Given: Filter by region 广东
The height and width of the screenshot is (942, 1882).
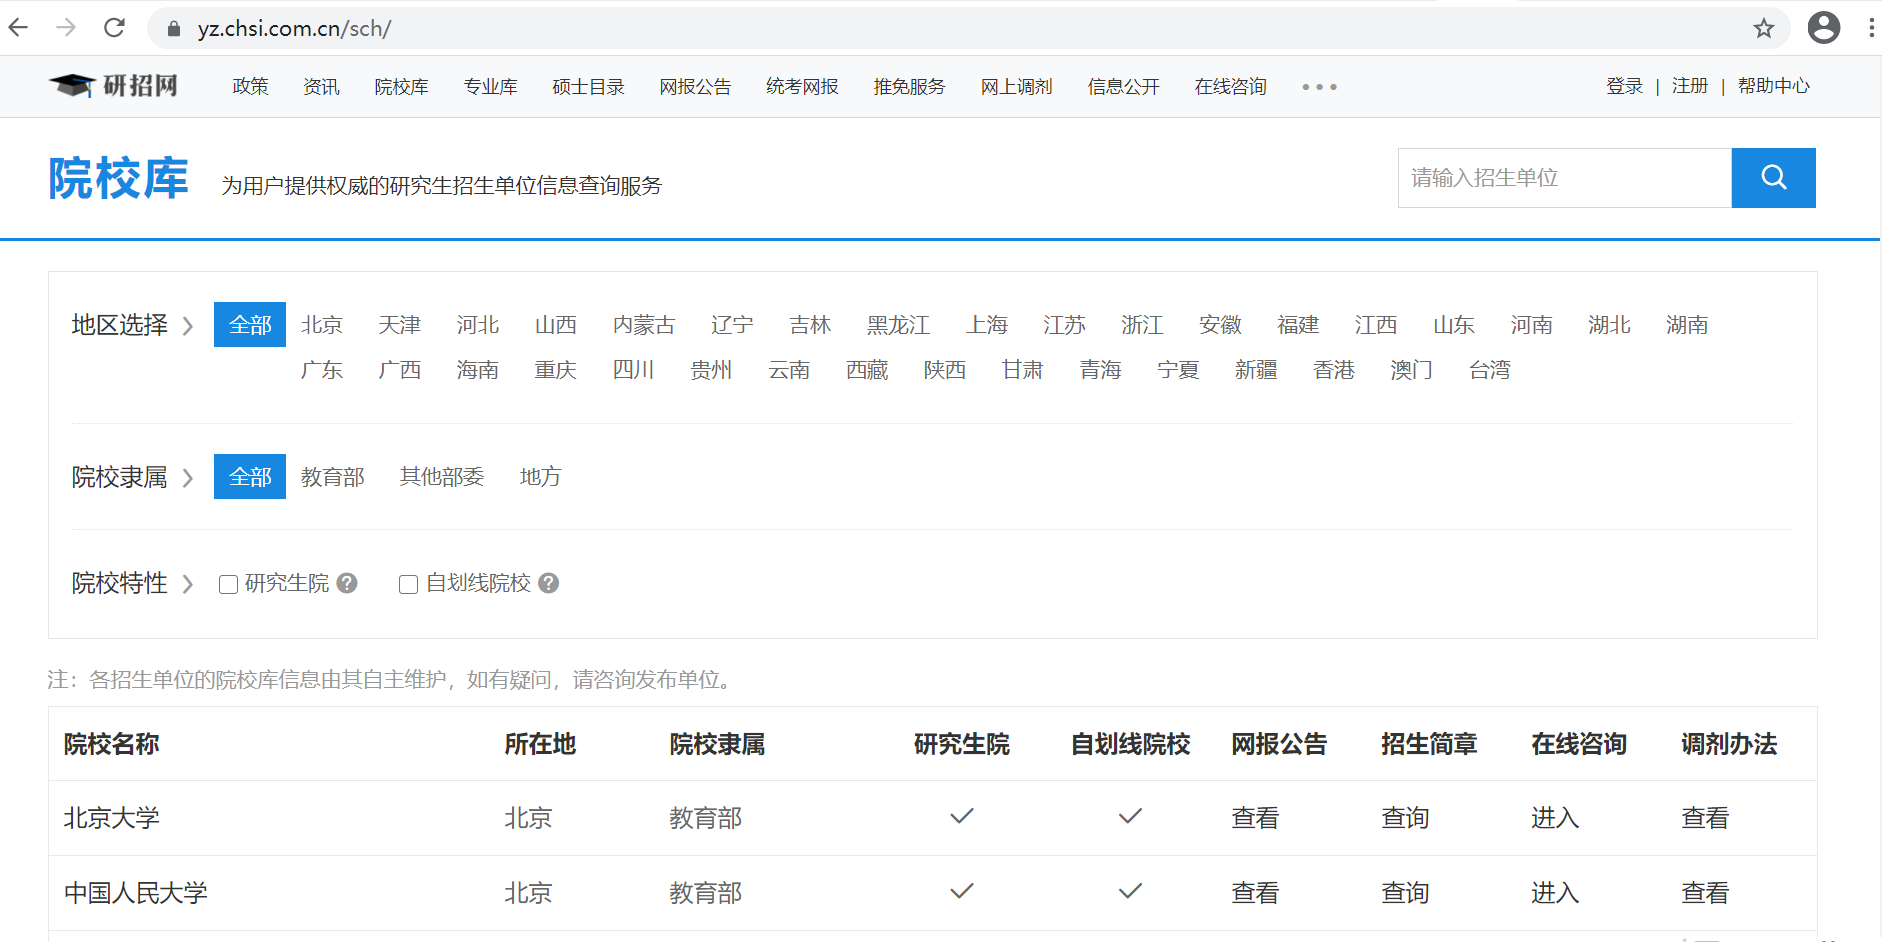Looking at the screenshot, I should point(322,370).
